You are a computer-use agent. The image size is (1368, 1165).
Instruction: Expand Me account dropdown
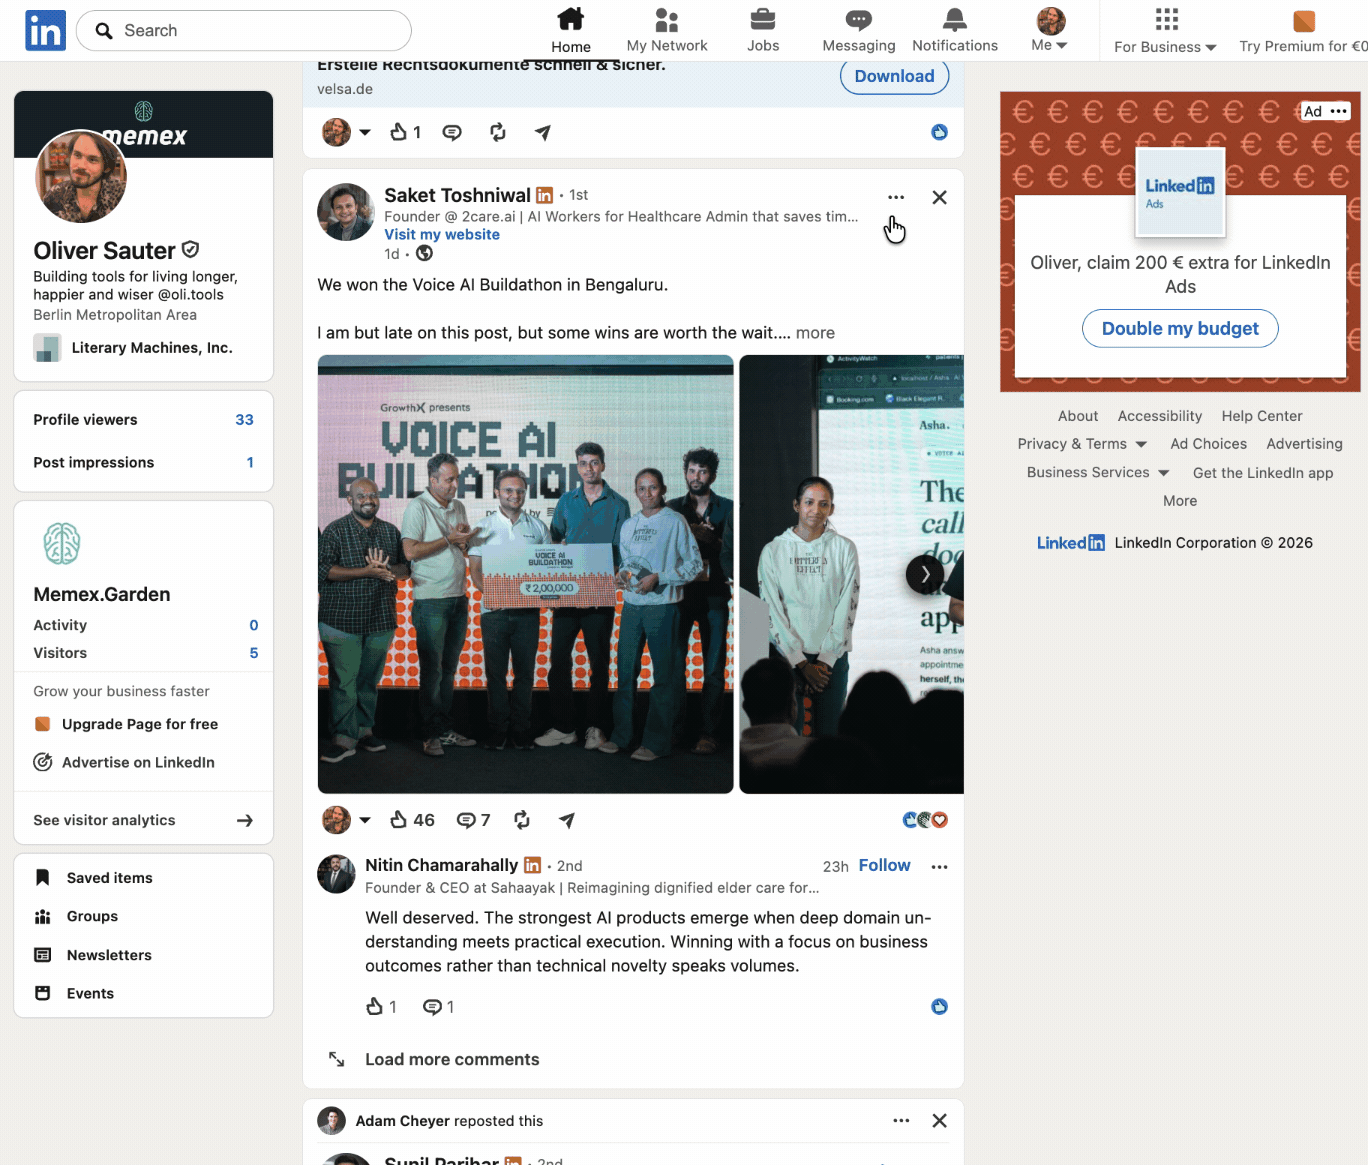pyautogui.click(x=1050, y=31)
